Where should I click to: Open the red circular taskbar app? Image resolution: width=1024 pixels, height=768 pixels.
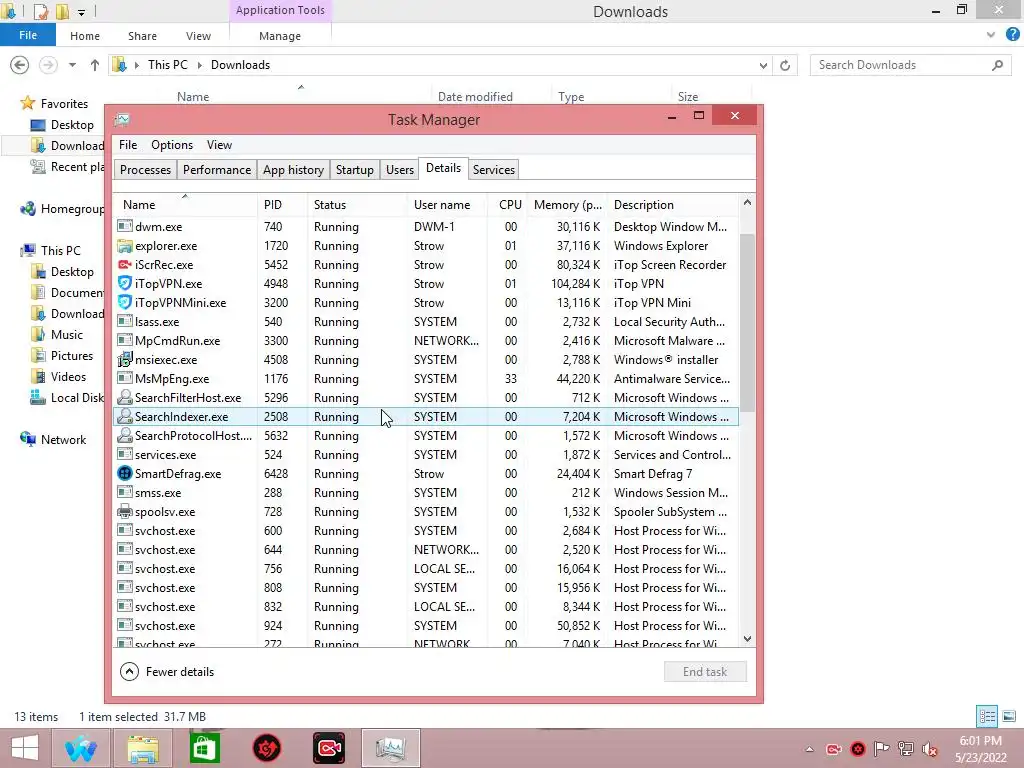click(x=266, y=748)
